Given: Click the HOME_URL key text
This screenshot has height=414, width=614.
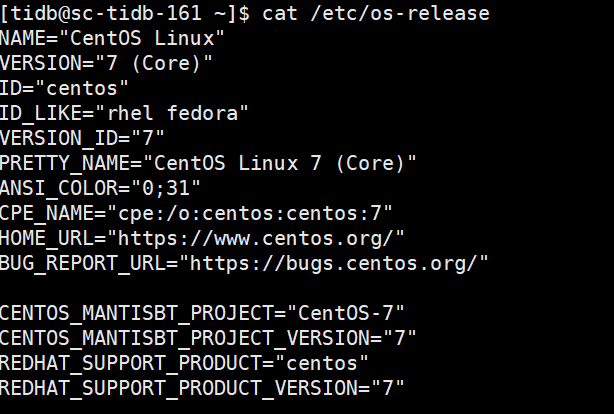Looking at the screenshot, I should 48,238.
